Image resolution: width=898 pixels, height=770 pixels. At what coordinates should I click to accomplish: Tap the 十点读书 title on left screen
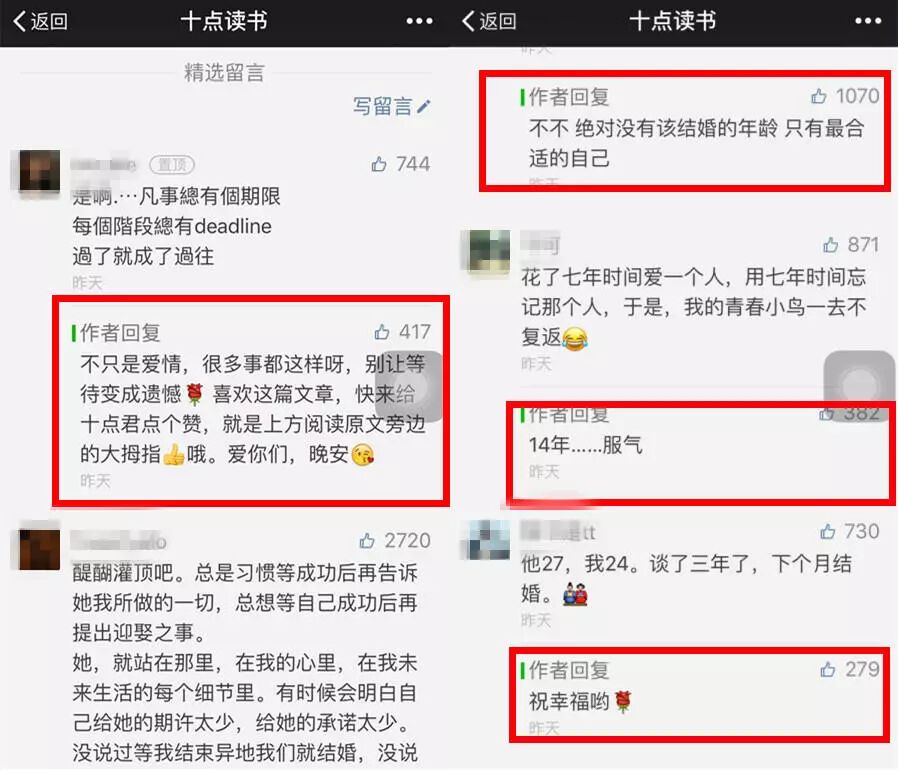(x=224, y=21)
